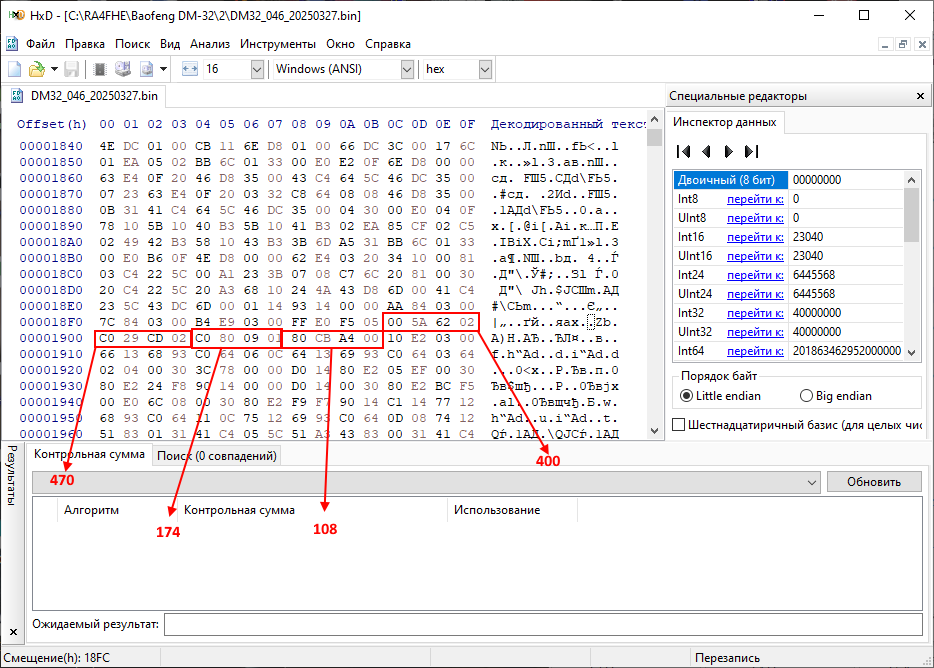Screen dimensions: 934x668
Task: Open the Анализ menu
Action: click(210, 44)
